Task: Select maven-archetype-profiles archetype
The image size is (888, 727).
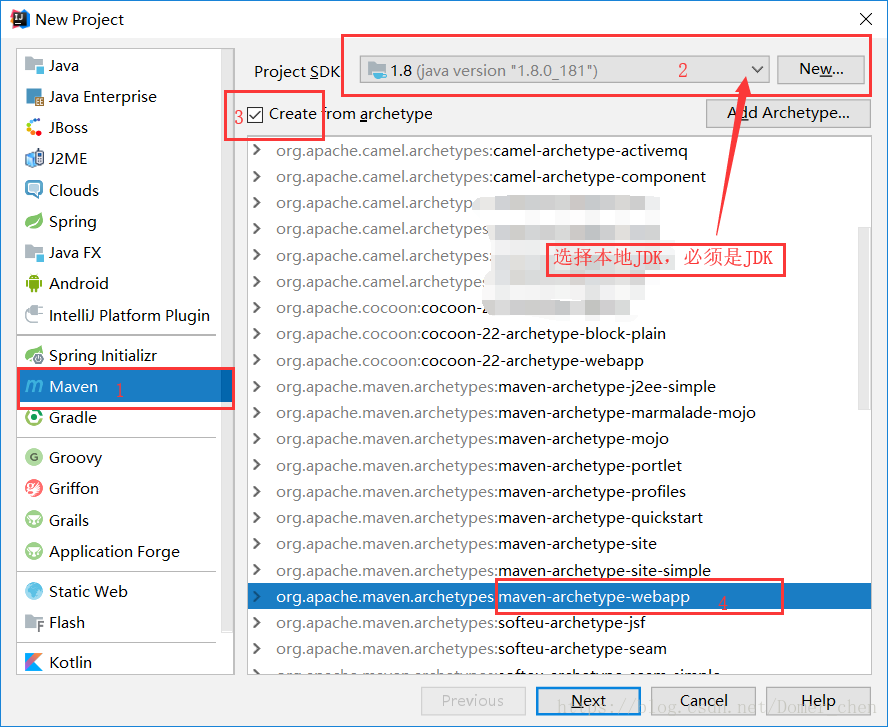Action: point(559,491)
